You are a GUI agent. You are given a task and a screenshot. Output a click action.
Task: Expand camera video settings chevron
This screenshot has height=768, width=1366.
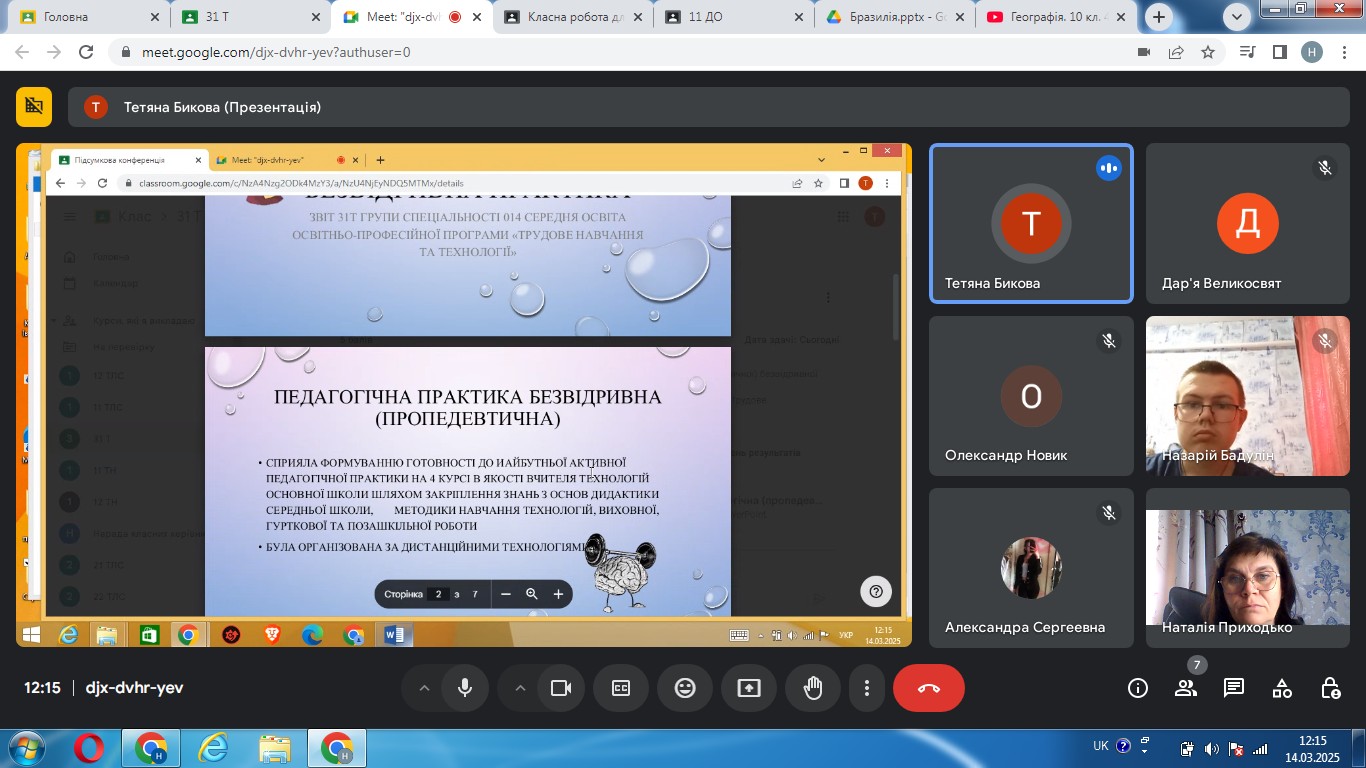(519, 688)
